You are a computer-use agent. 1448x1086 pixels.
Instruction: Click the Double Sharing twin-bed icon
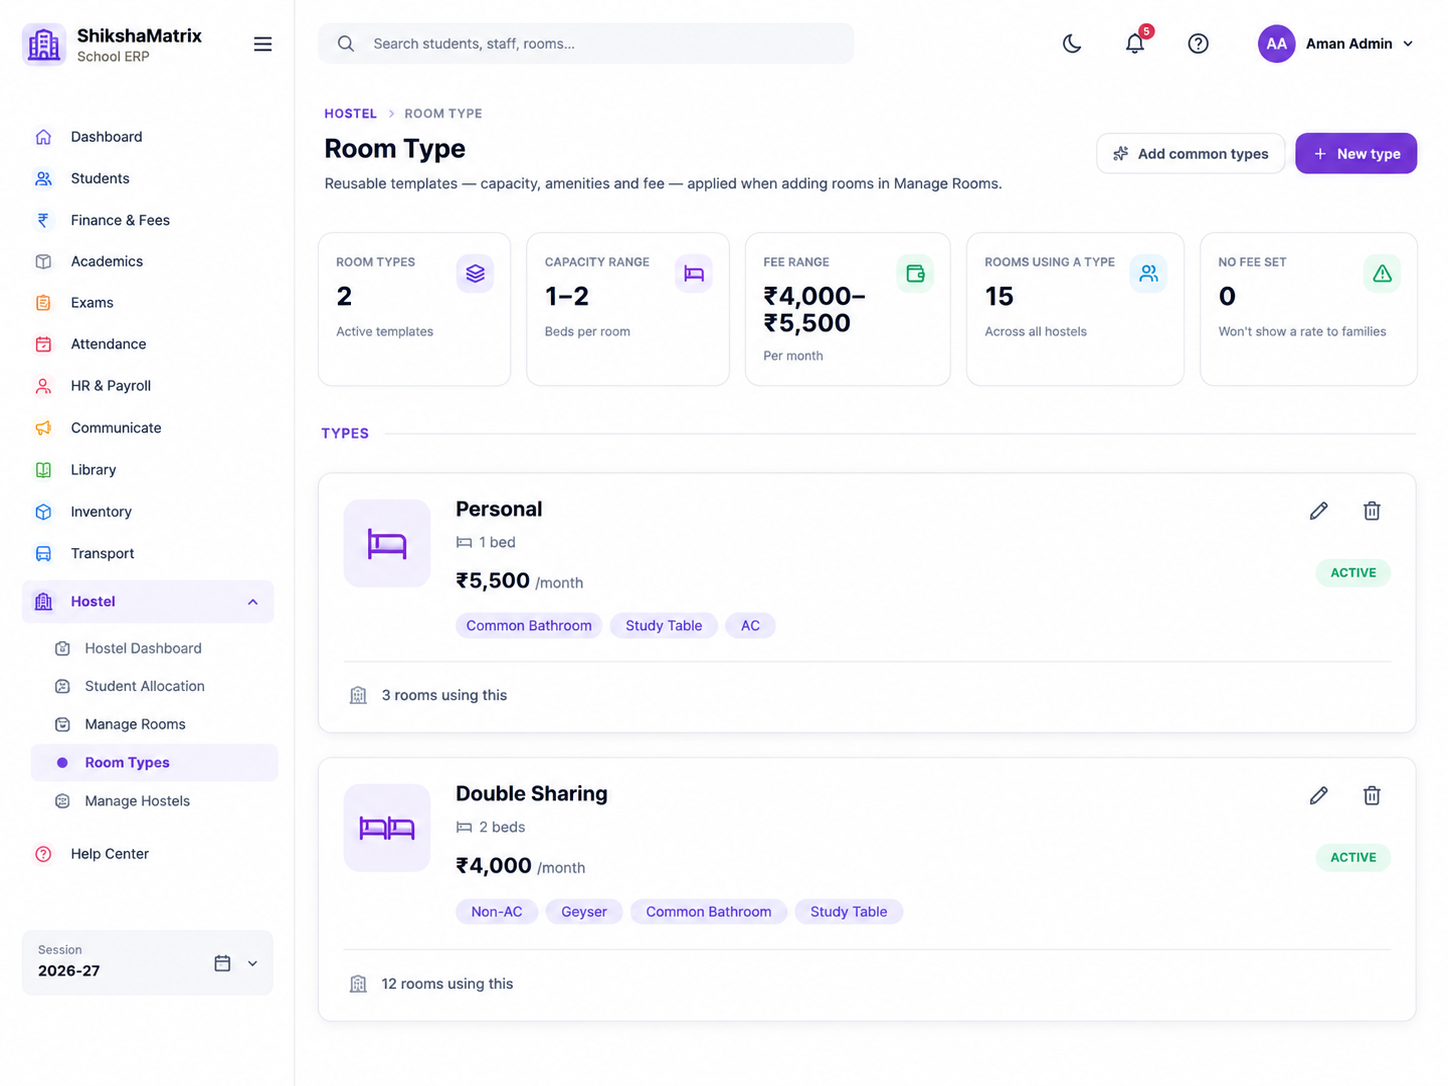[387, 828]
